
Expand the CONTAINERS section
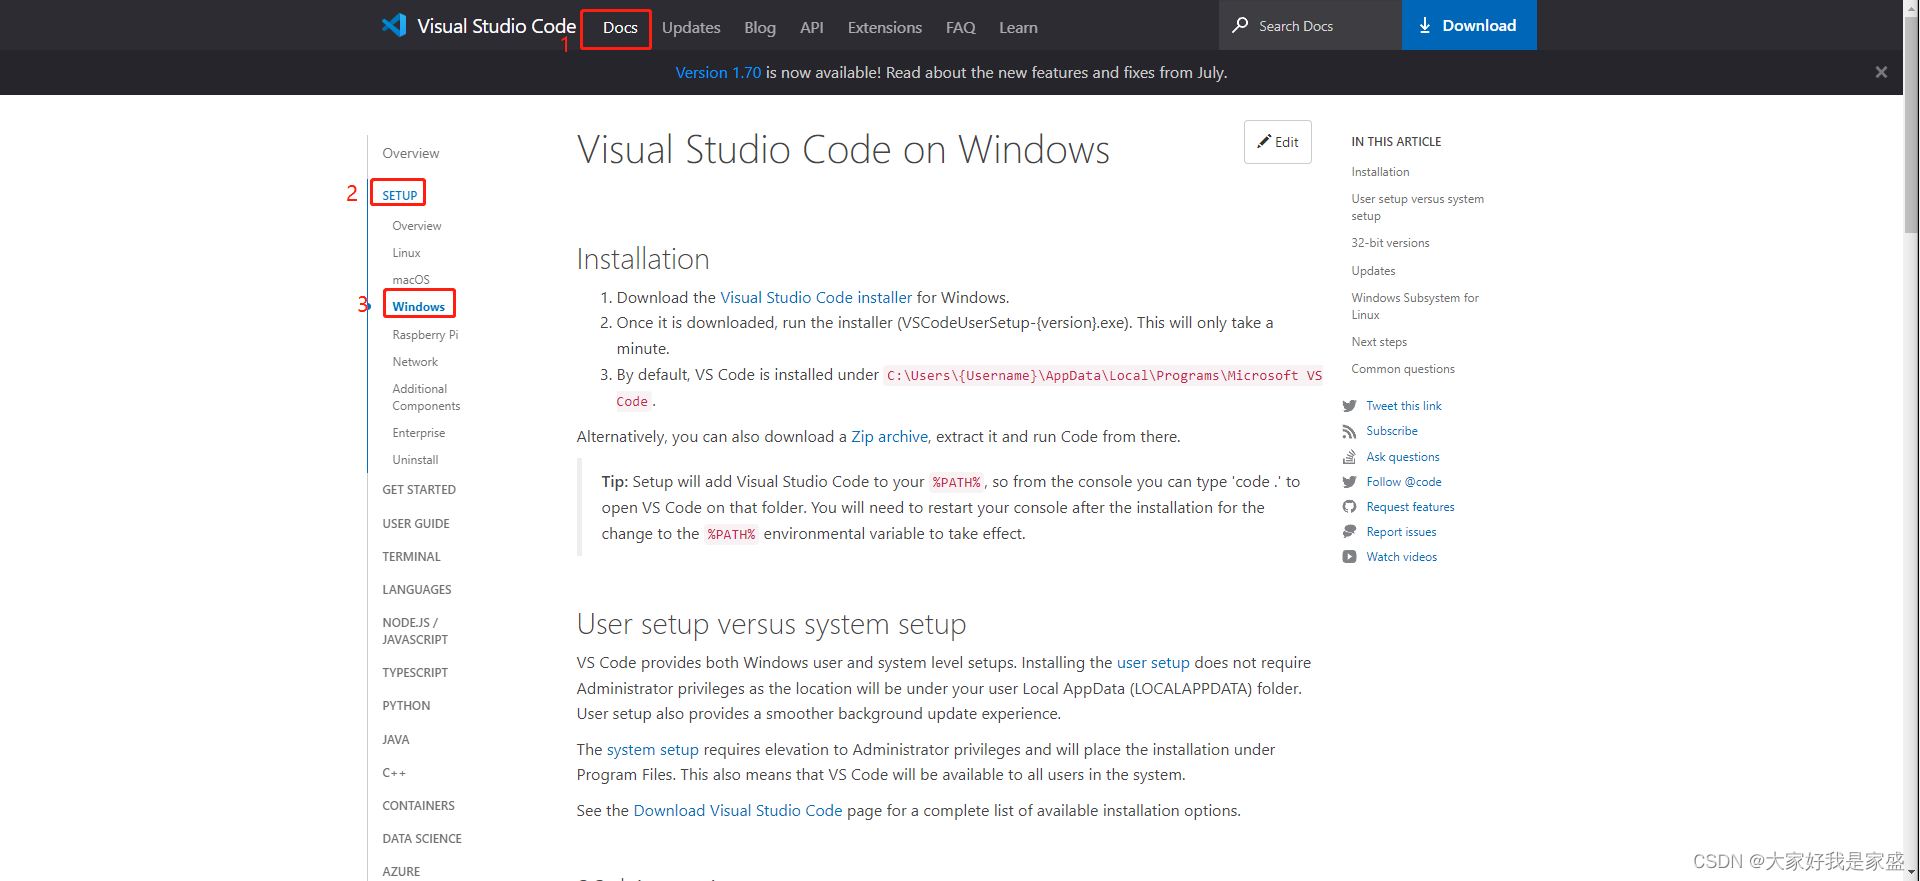418,806
